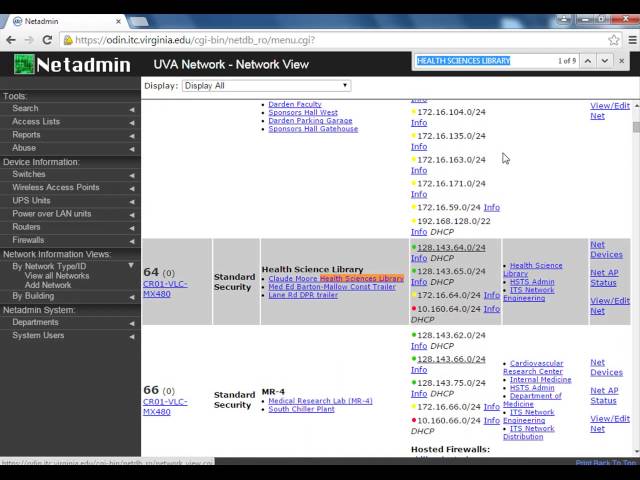Jump to previous find match arrow
This screenshot has width=640, height=480.
pos(588,61)
